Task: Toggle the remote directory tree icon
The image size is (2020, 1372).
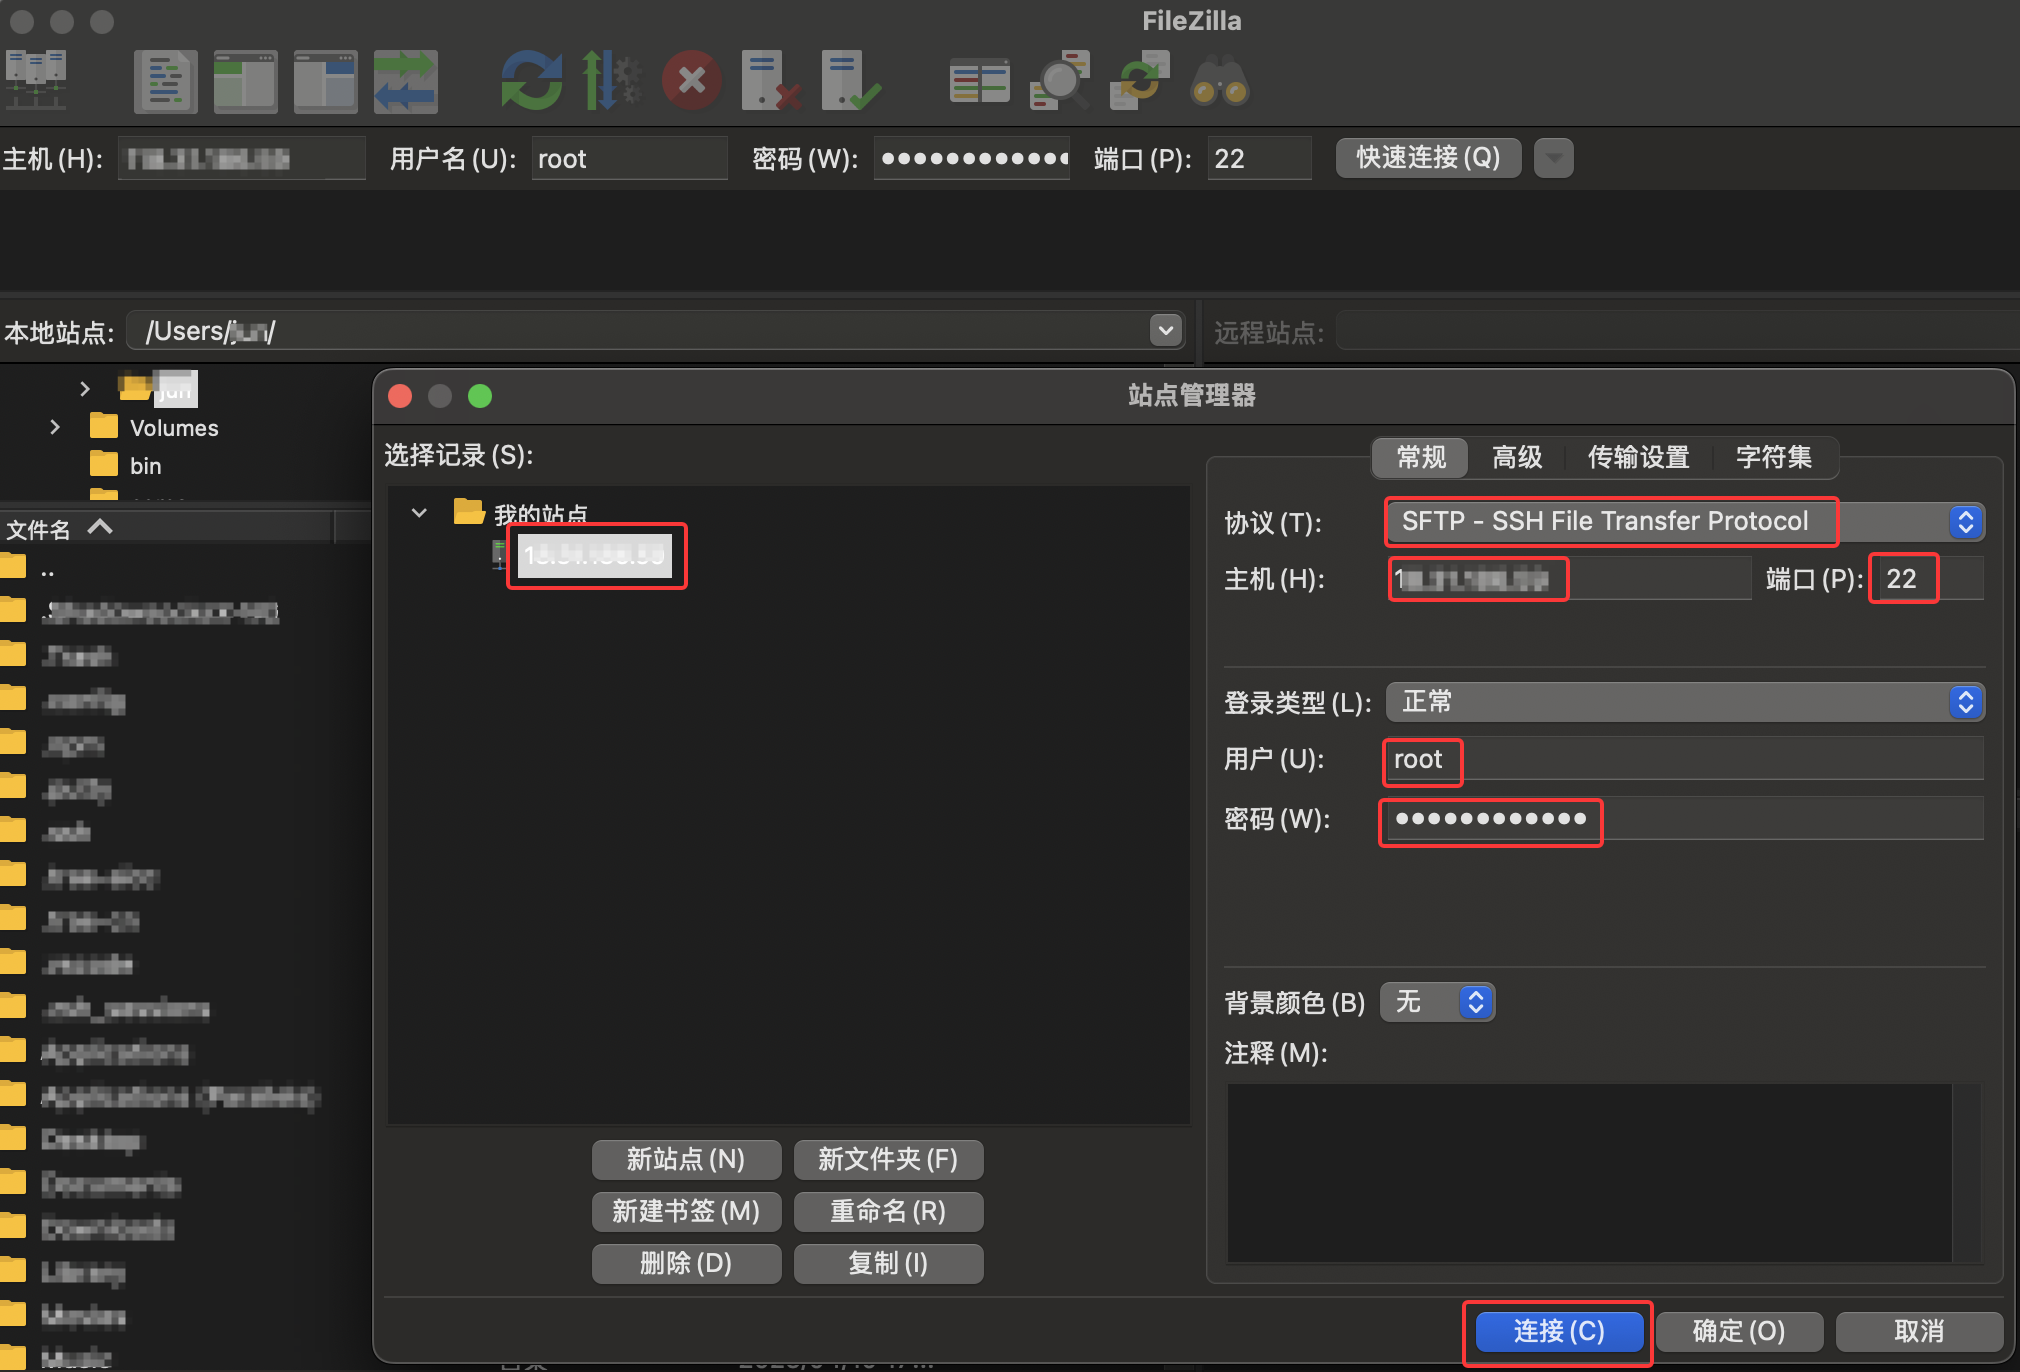Action: click(x=325, y=81)
